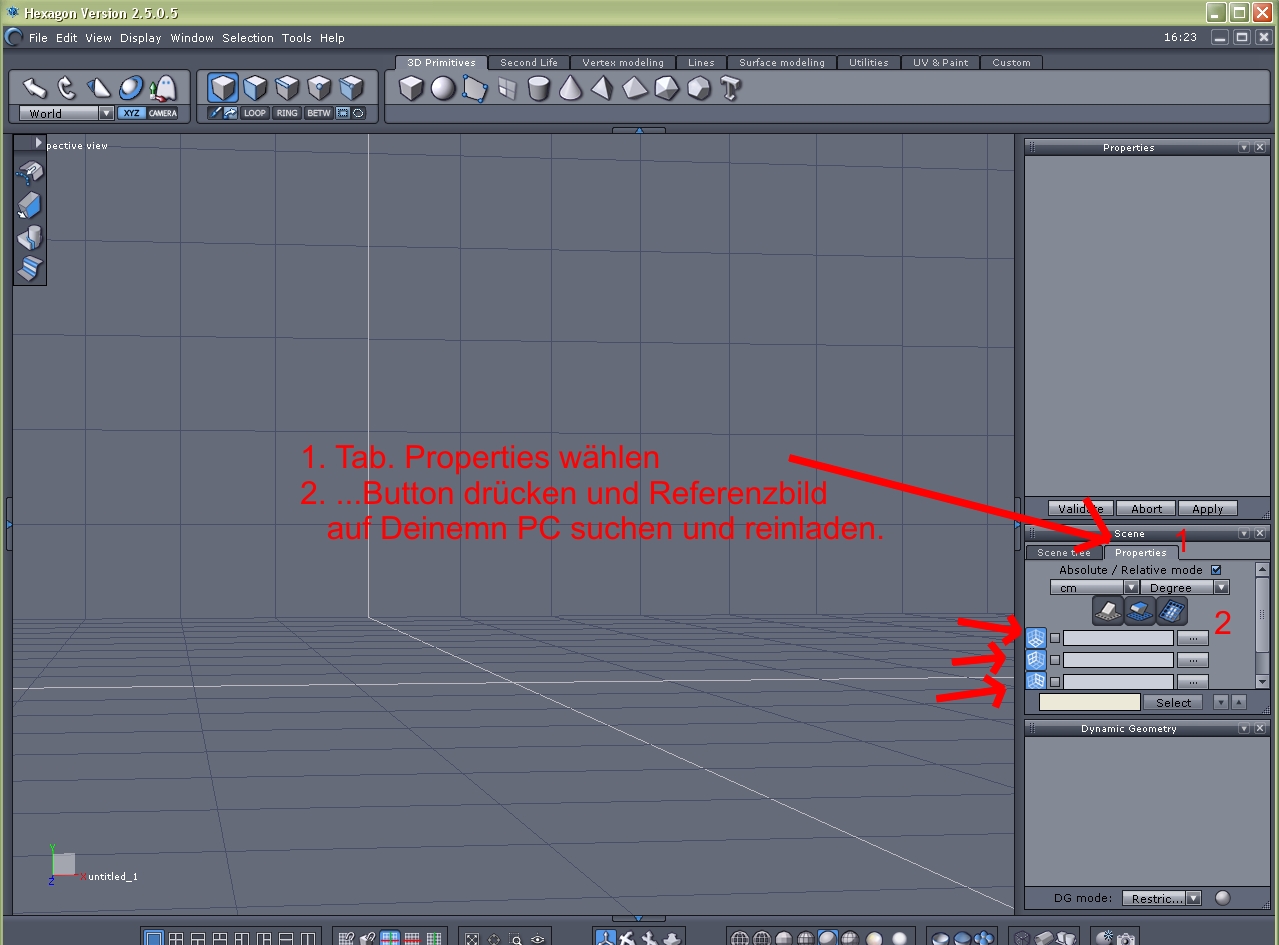Switch to the Surface modeling tab
Image resolution: width=1279 pixels, height=945 pixels.
782,62
